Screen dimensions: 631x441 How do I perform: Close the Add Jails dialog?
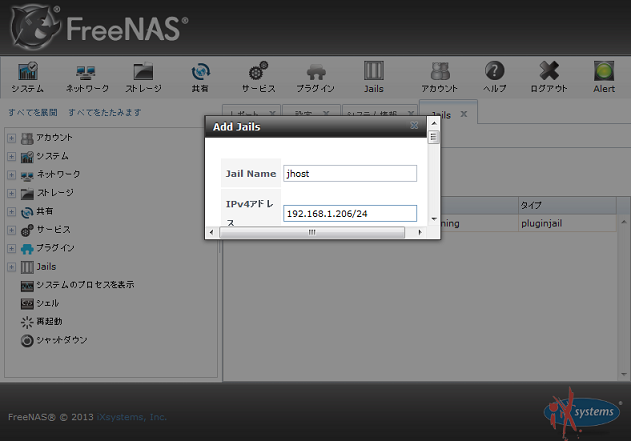click(x=414, y=126)
